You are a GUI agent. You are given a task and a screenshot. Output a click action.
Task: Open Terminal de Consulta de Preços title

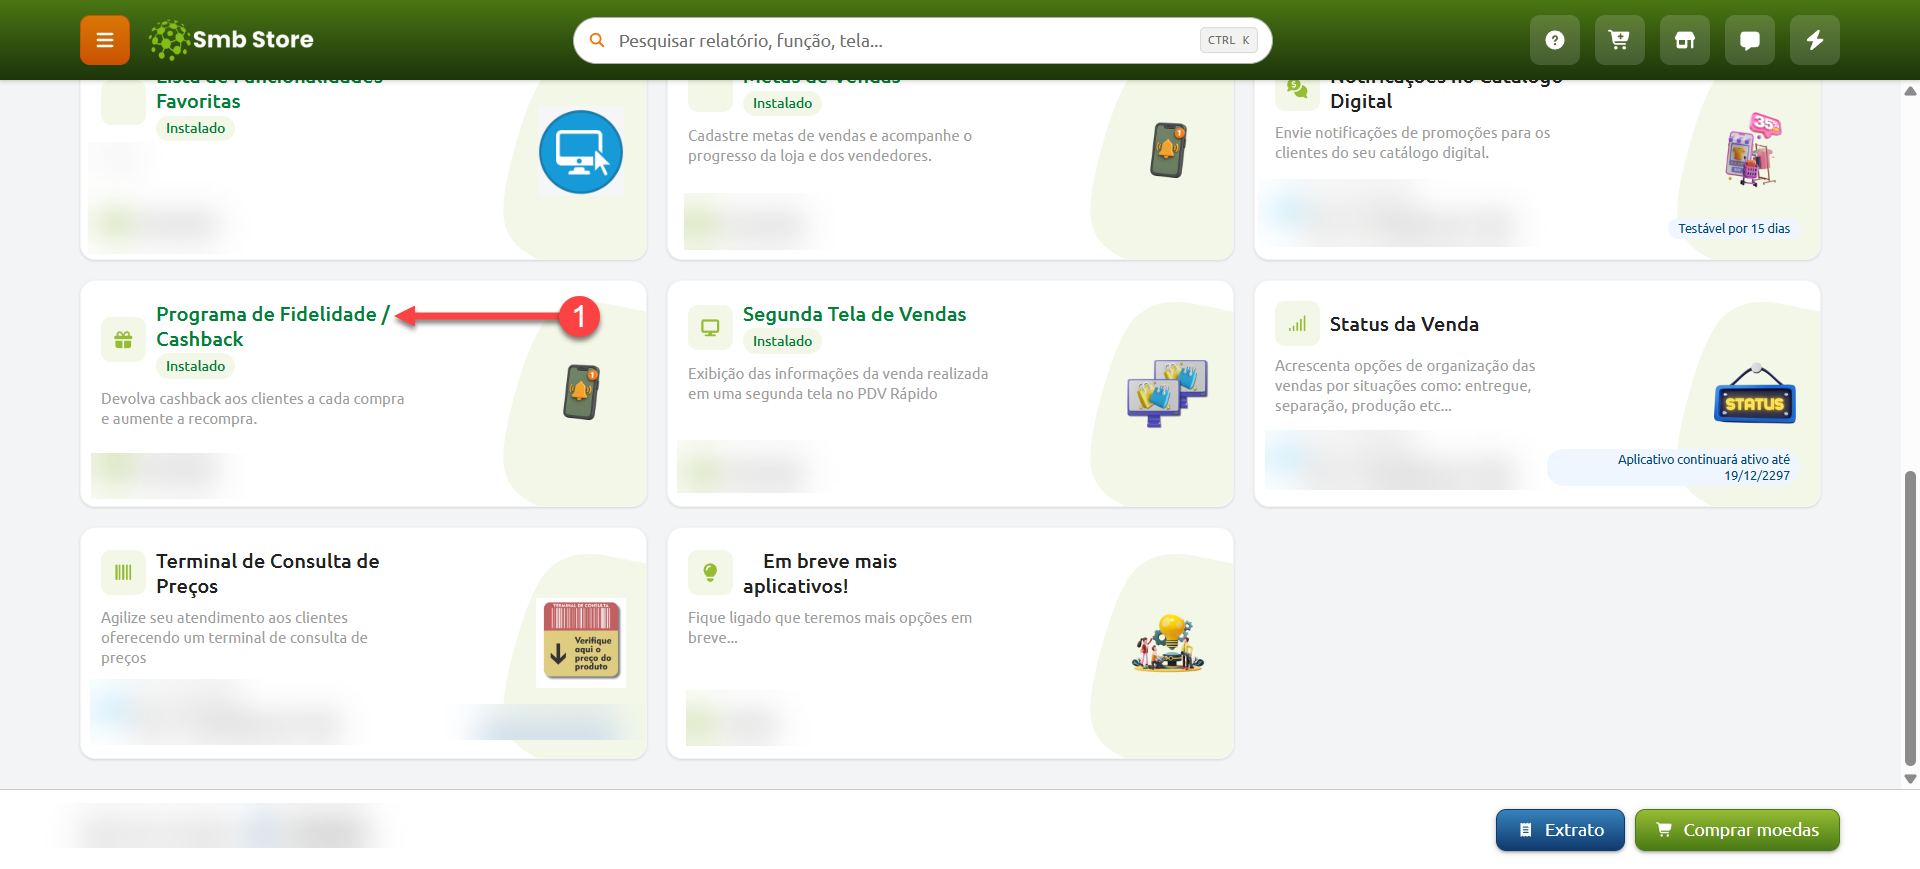[x=268, y=574]
